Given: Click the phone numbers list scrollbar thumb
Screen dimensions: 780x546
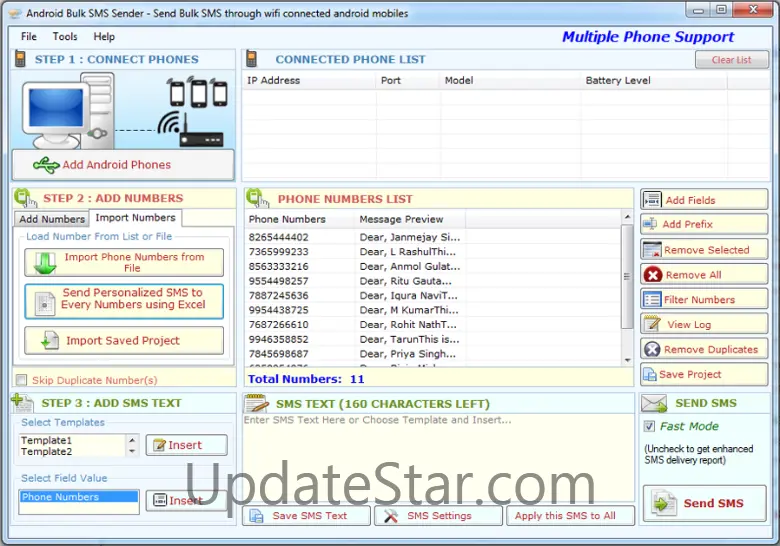Looking at the screenshot, I should (627, 276).
